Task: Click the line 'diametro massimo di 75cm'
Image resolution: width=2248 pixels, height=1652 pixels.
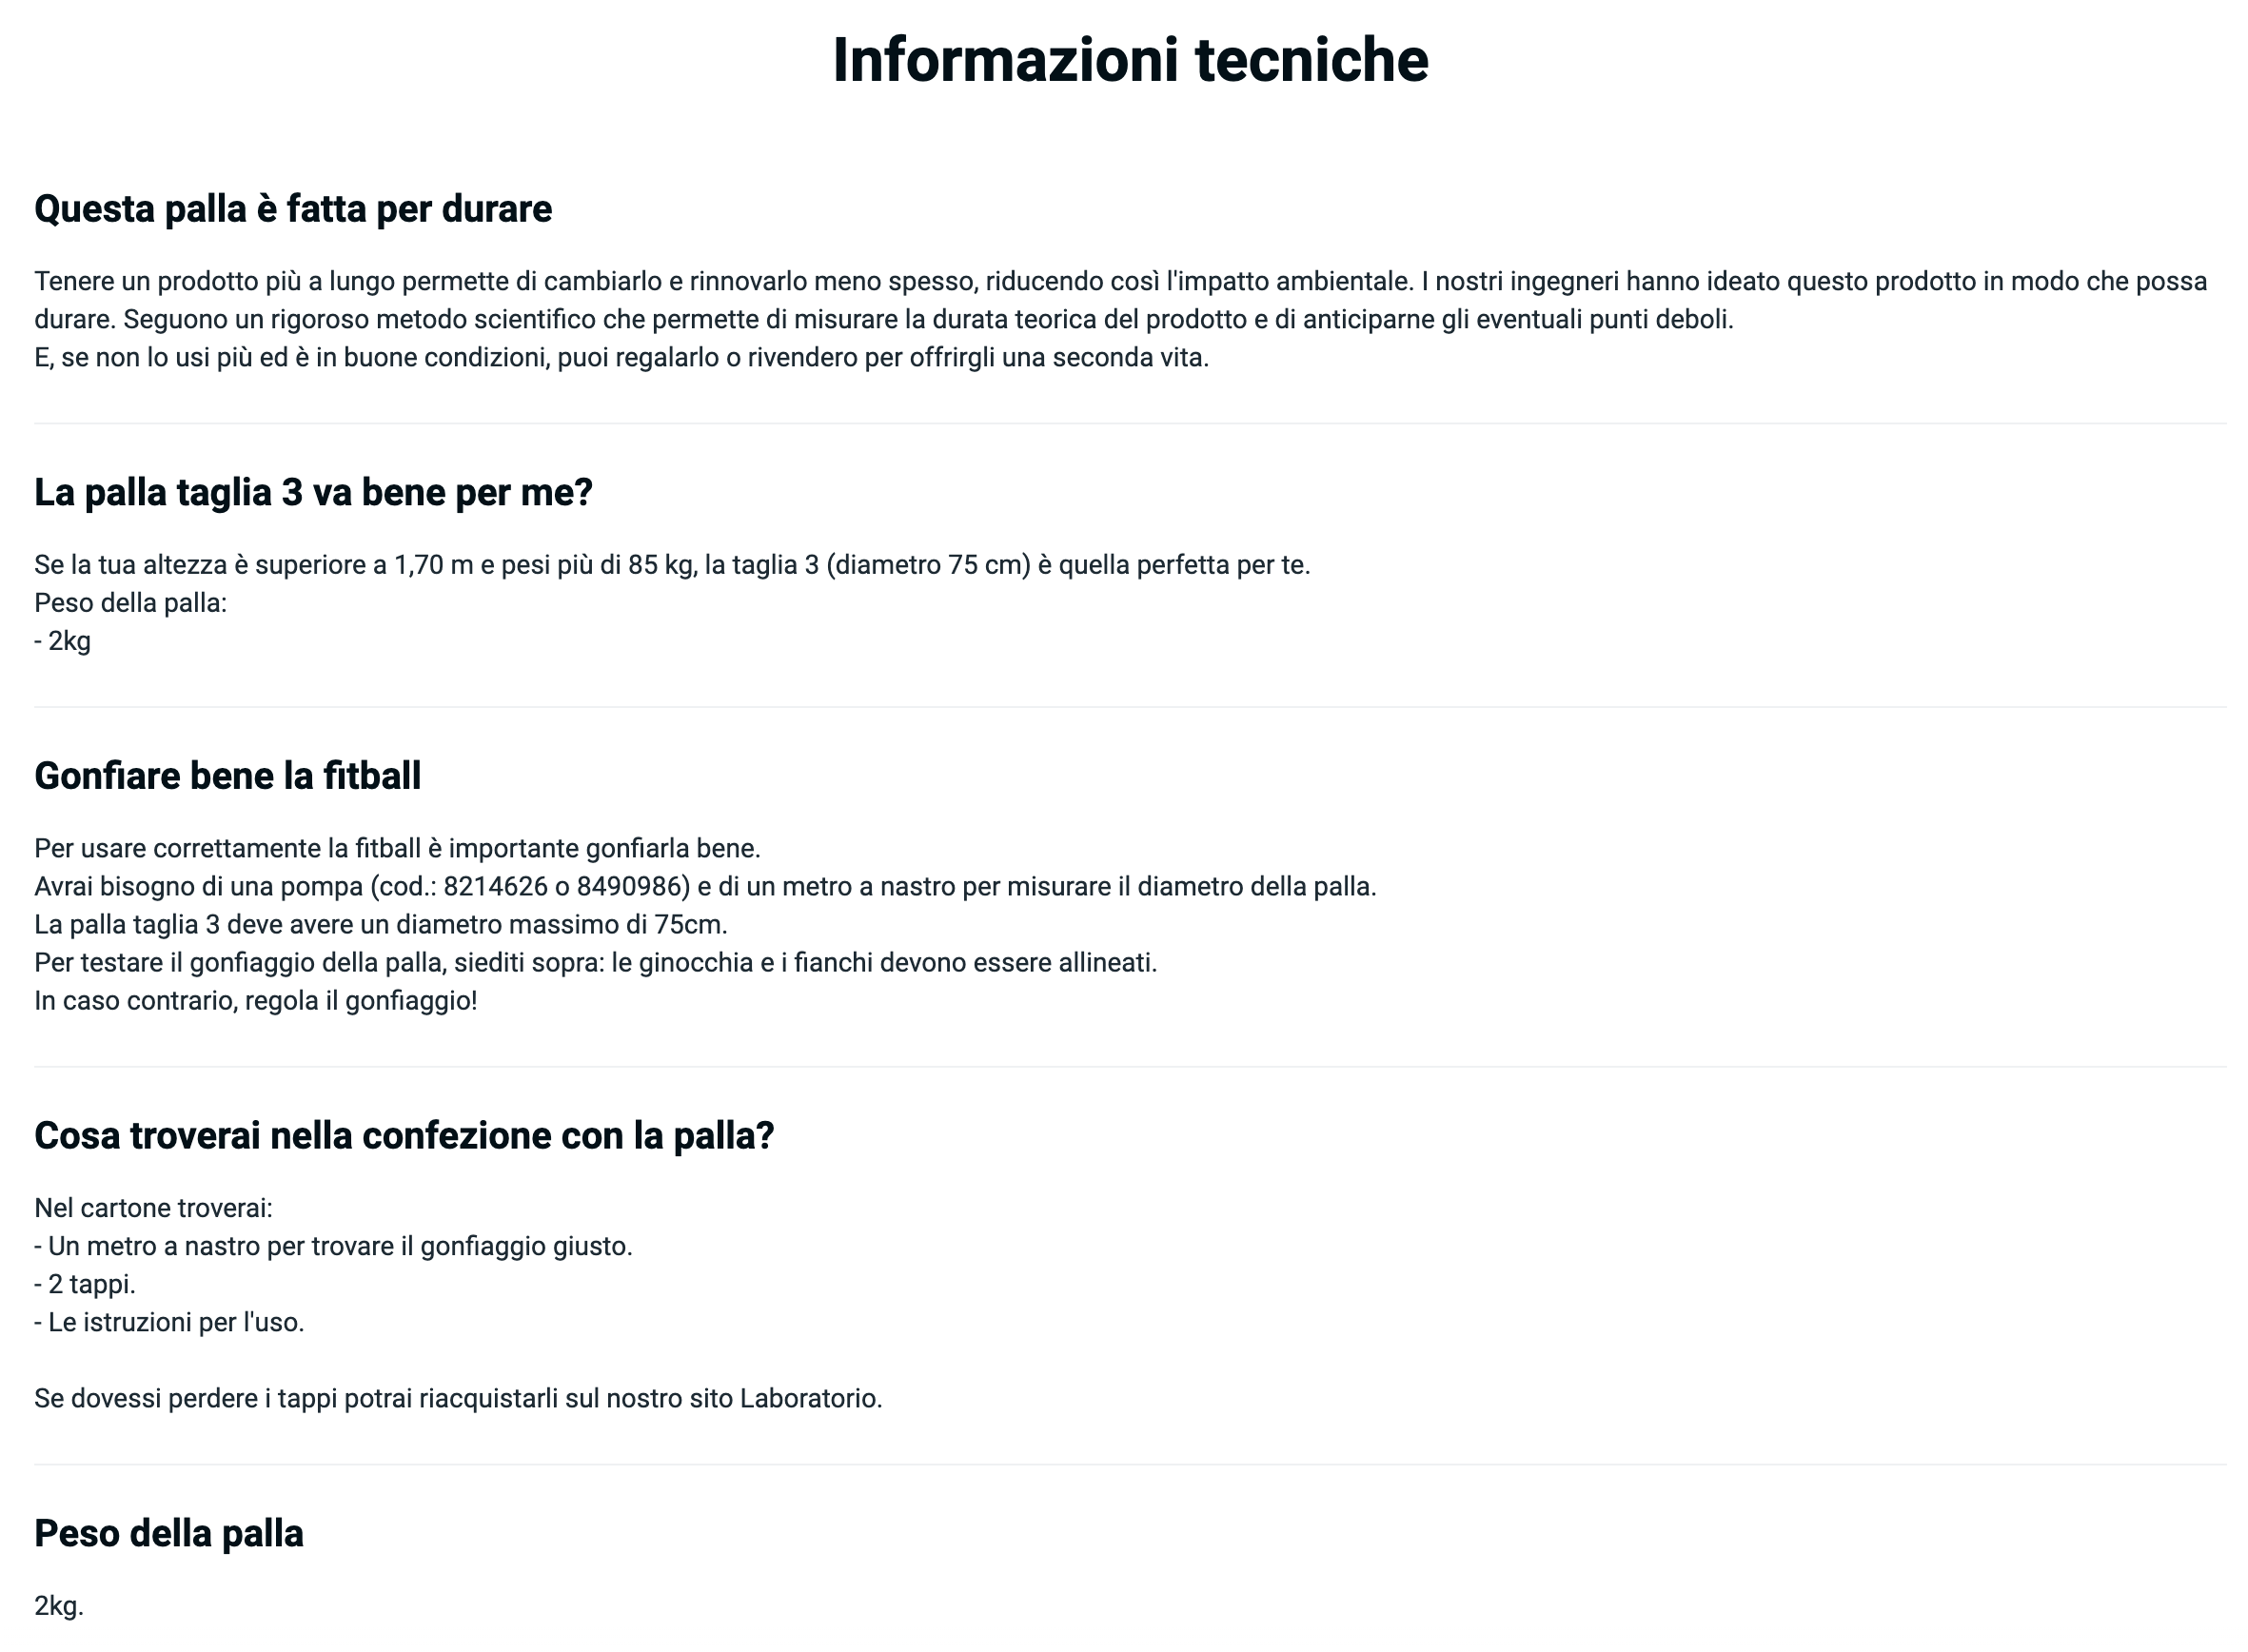Action: [381, 925]
